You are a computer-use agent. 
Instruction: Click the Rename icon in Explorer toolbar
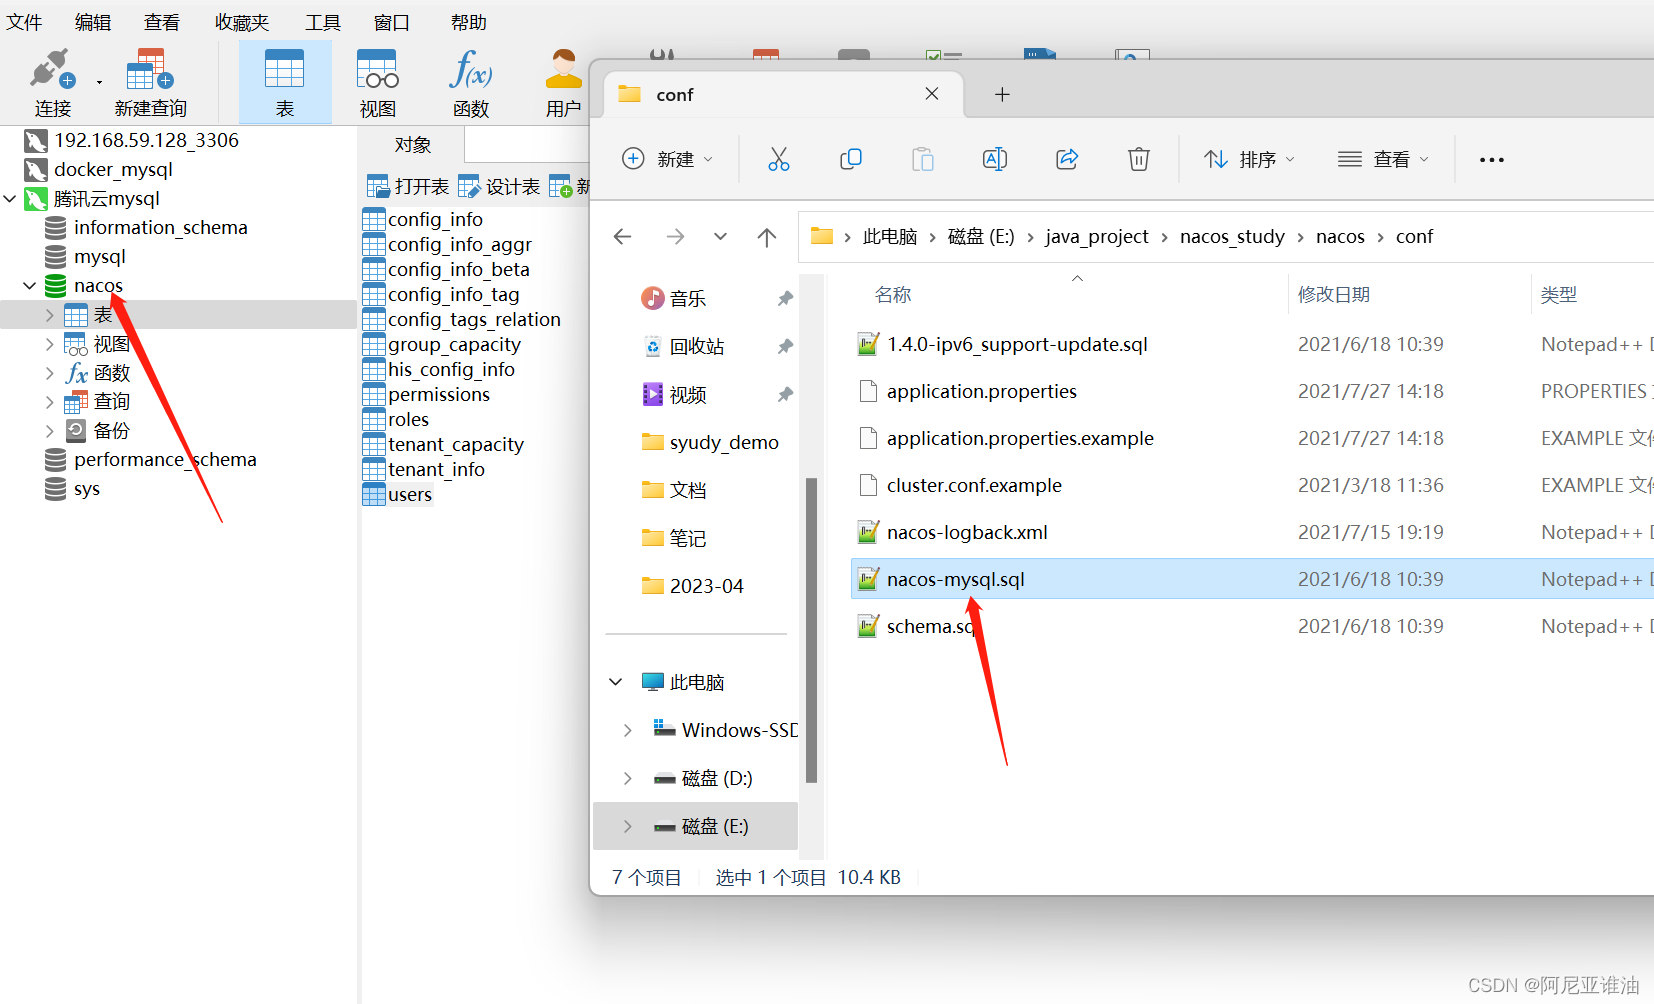click(x=995, y=159)
